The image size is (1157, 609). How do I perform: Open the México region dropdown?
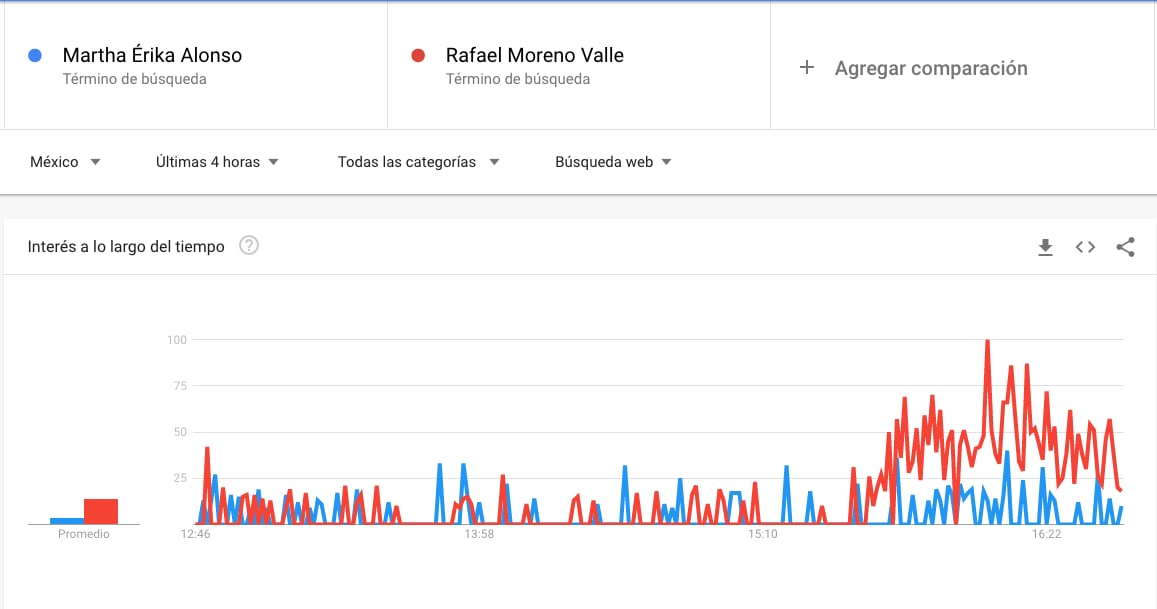point(65,162)
